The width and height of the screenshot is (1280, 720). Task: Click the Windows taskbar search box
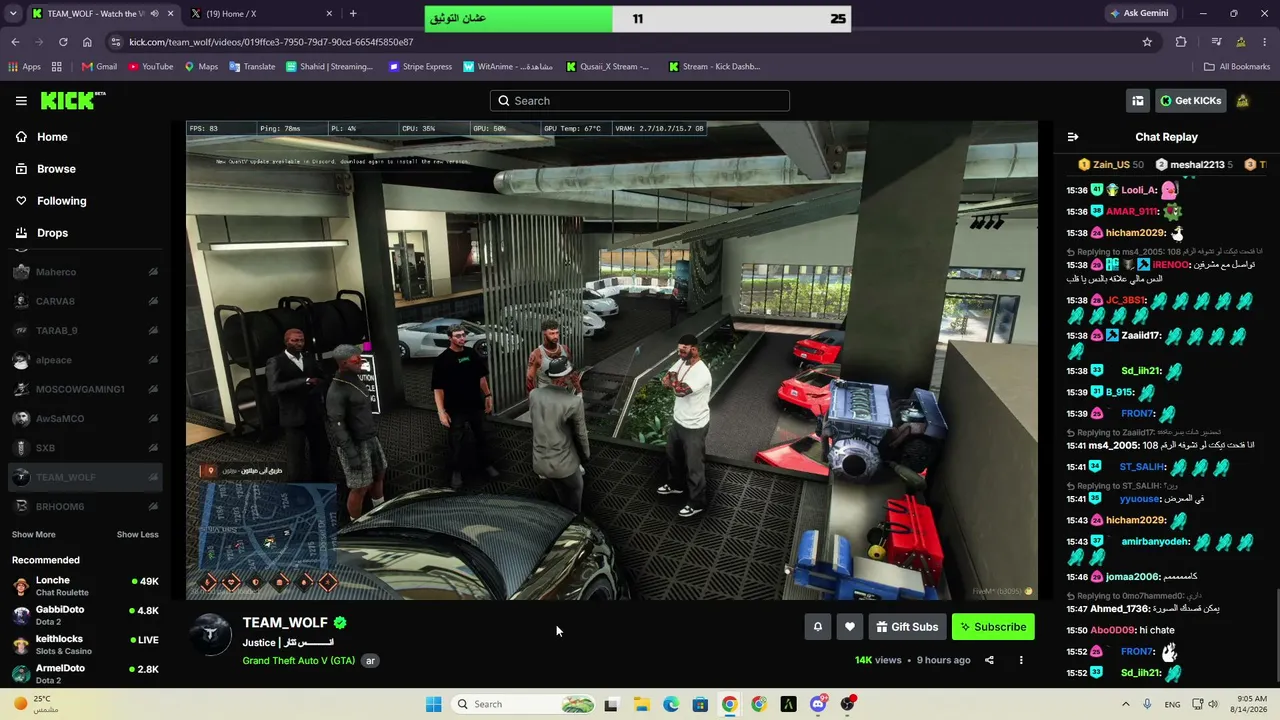point(524,704)
